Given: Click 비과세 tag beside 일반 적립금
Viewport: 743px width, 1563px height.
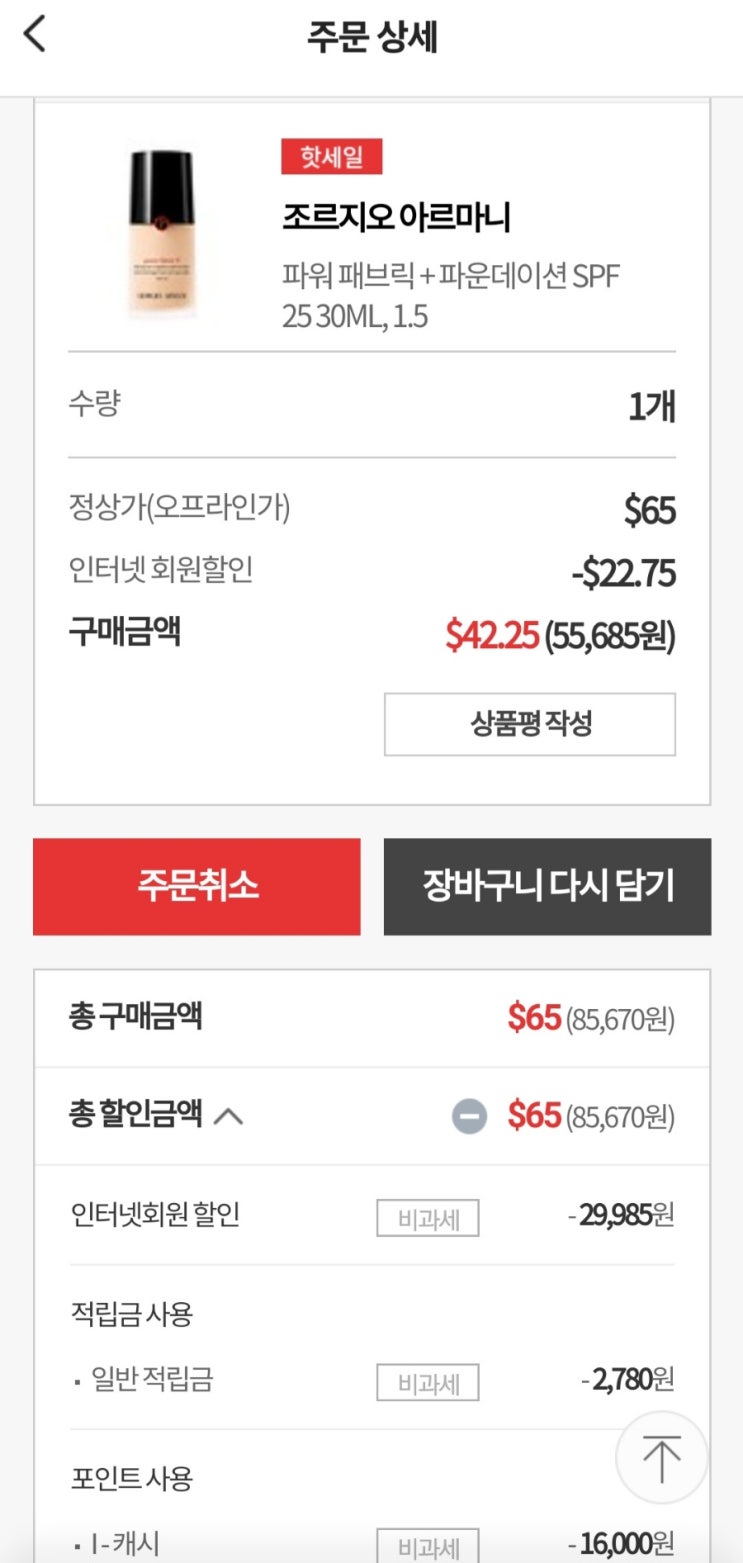Looking at the screenshot, I should pyautogui.click(x=428, y=1383).
